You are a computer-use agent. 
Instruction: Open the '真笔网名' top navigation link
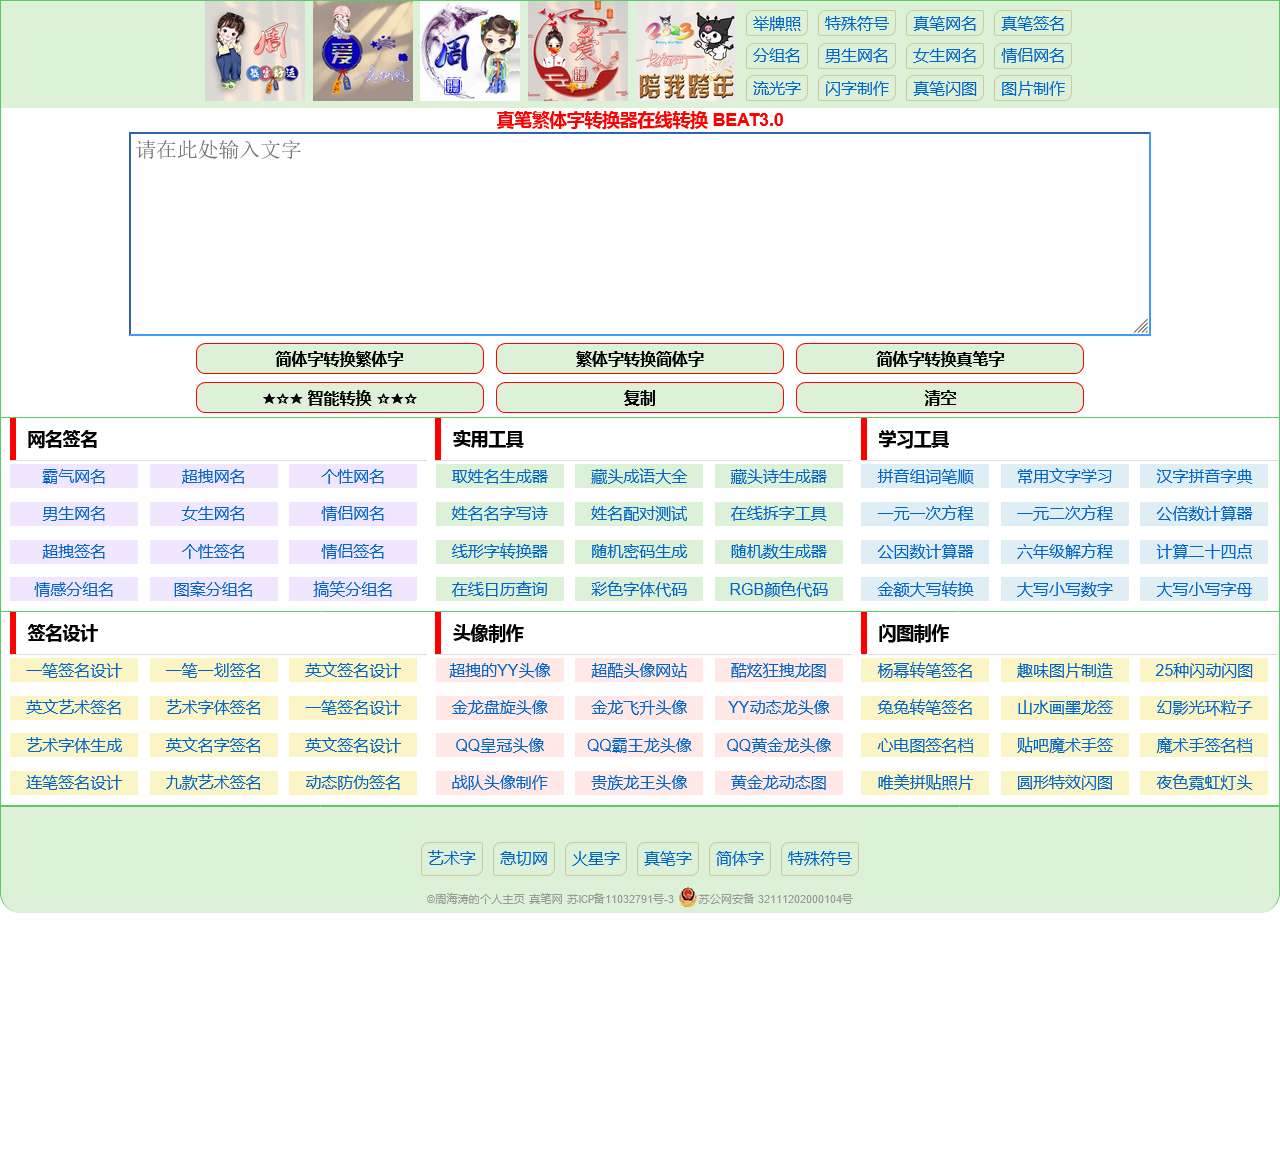click(x=945, y=23)
